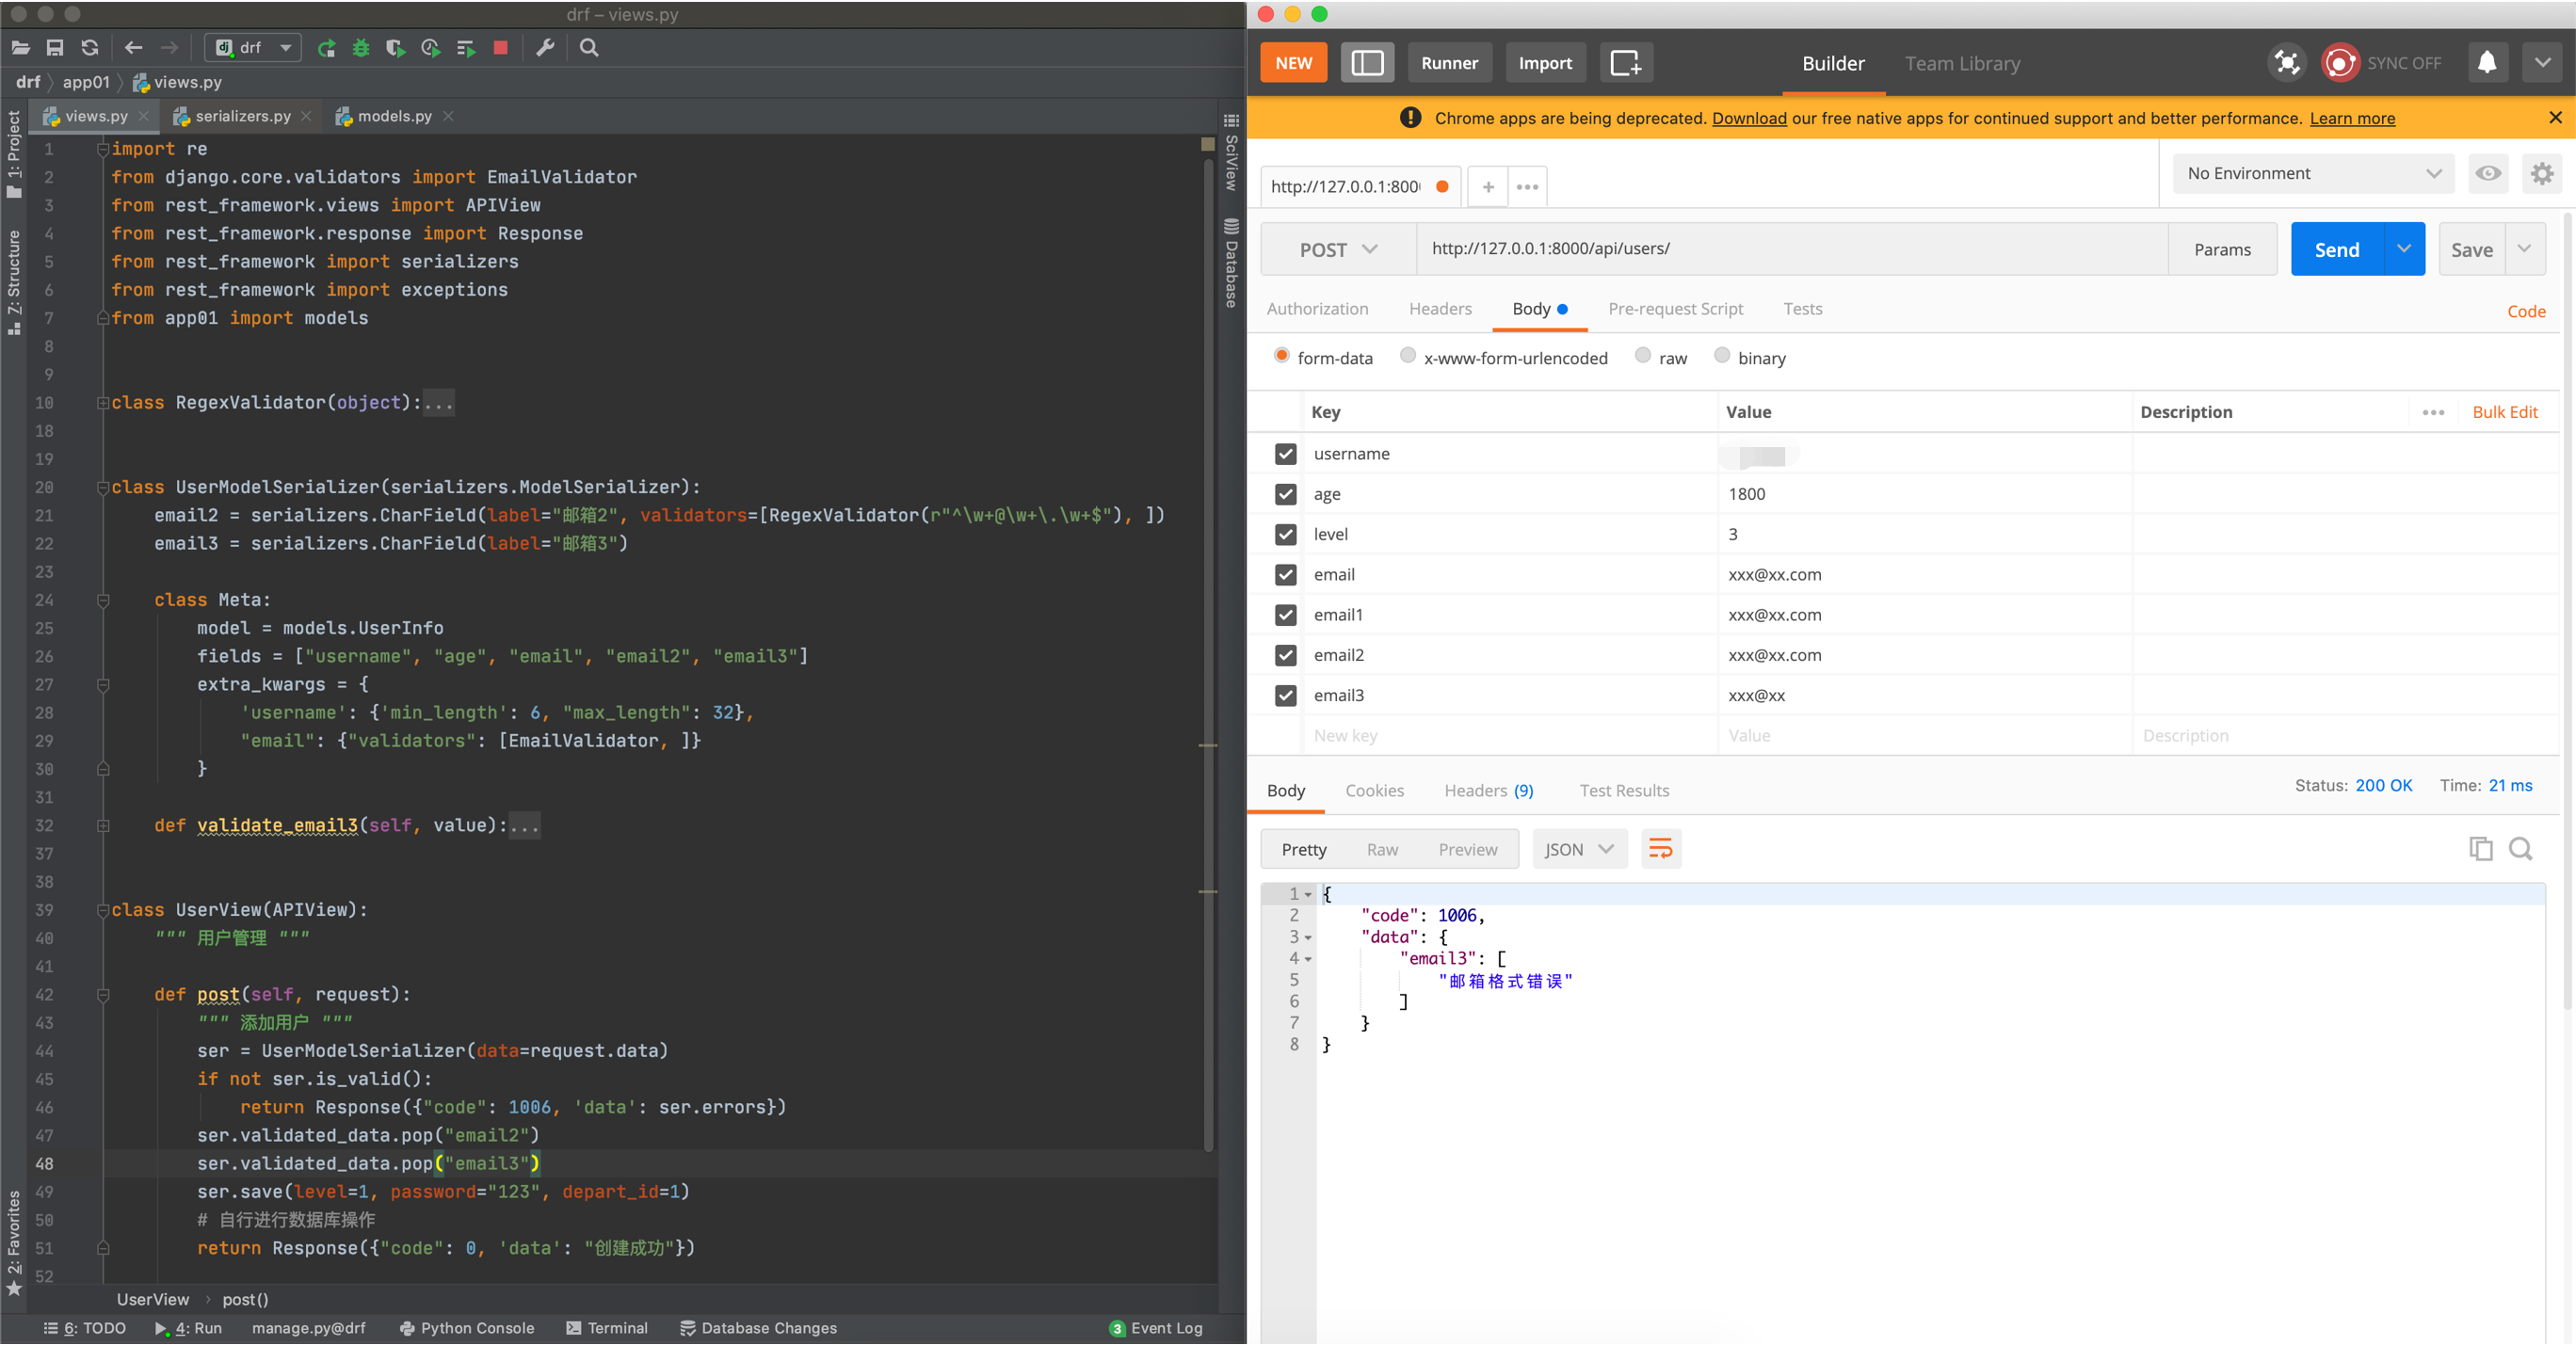Open the Pre-request Script tab

pyautogui.click(x=1675, y=309)
